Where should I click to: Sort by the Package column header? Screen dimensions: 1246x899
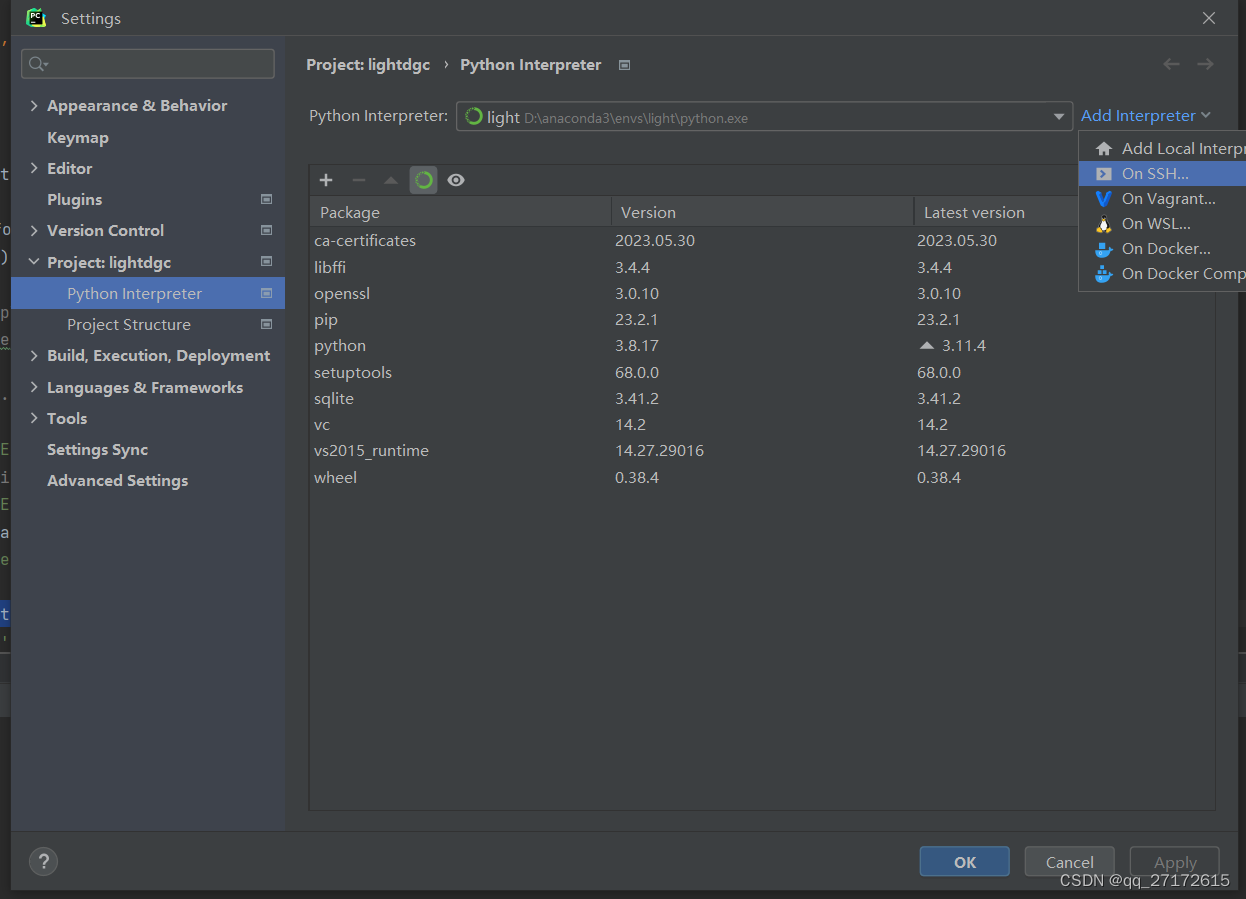(461, 212)
